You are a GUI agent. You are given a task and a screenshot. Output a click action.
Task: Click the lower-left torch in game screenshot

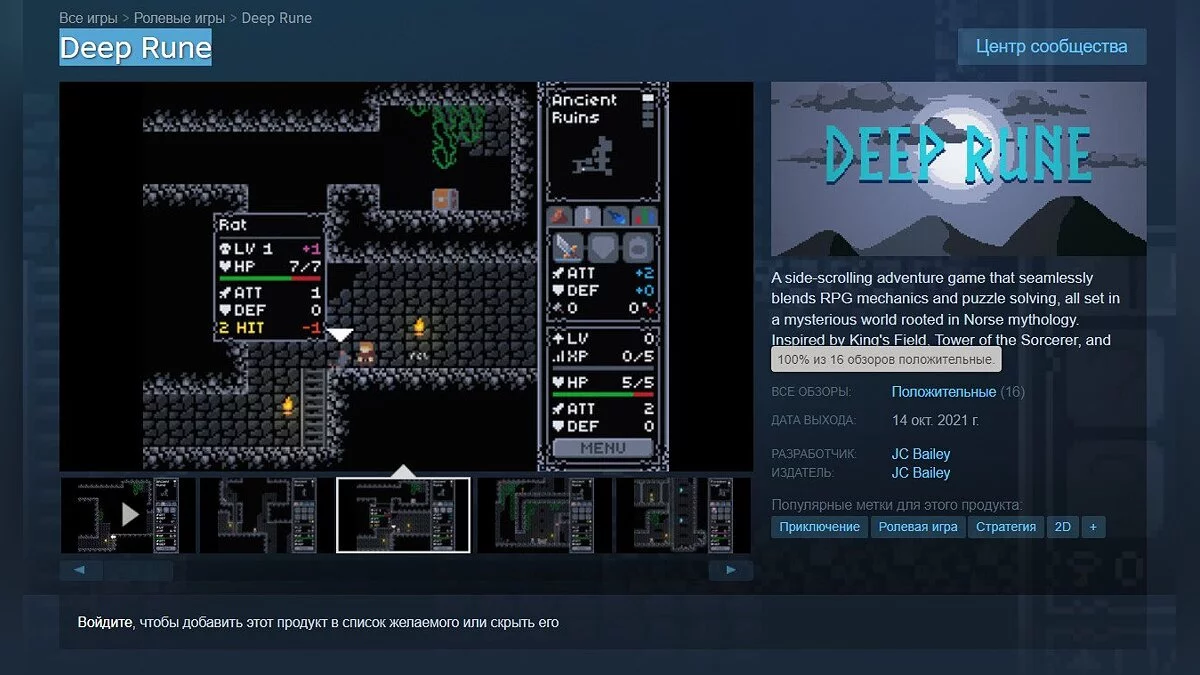[x=288, y=405]
